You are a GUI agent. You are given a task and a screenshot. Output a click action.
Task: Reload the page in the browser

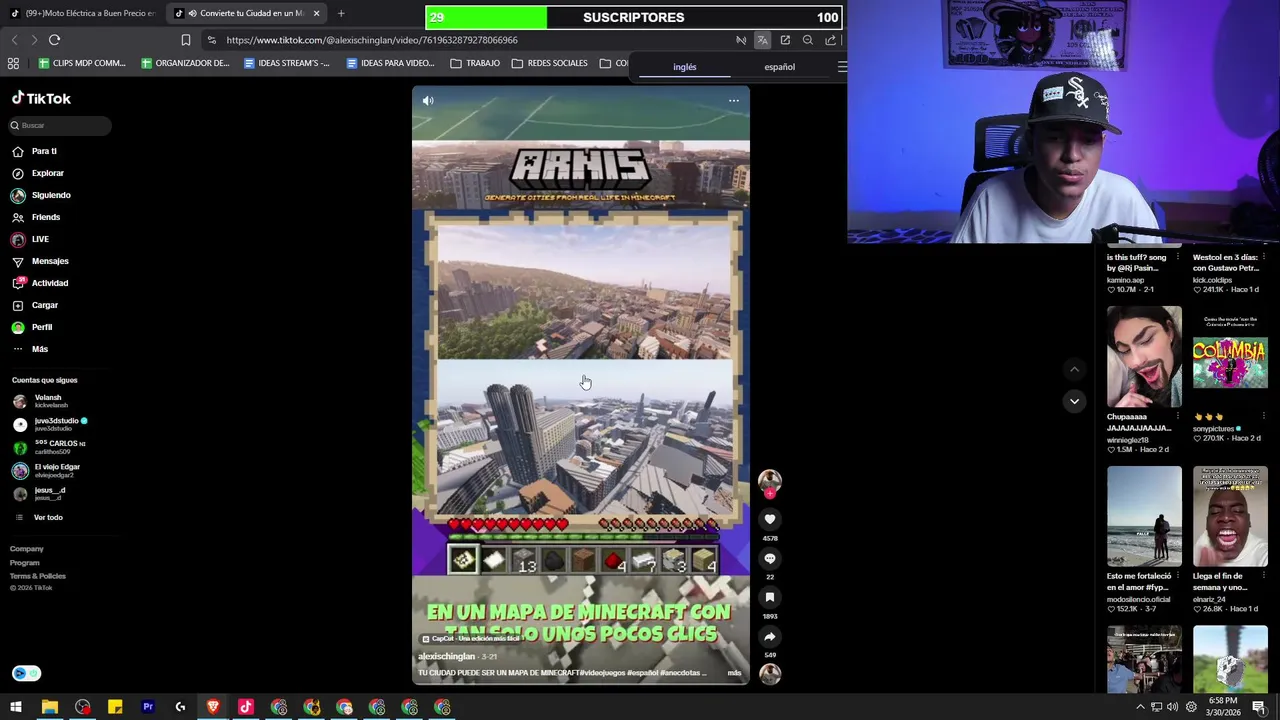[x=54, y=40]
